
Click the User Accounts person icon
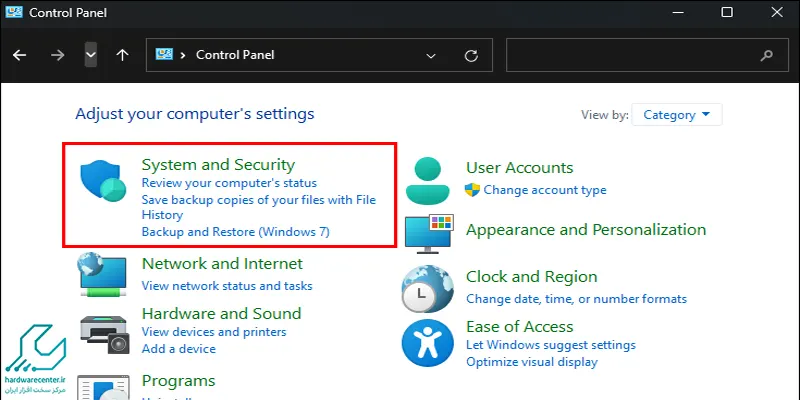pyautogui.click(x=428, y=181)
